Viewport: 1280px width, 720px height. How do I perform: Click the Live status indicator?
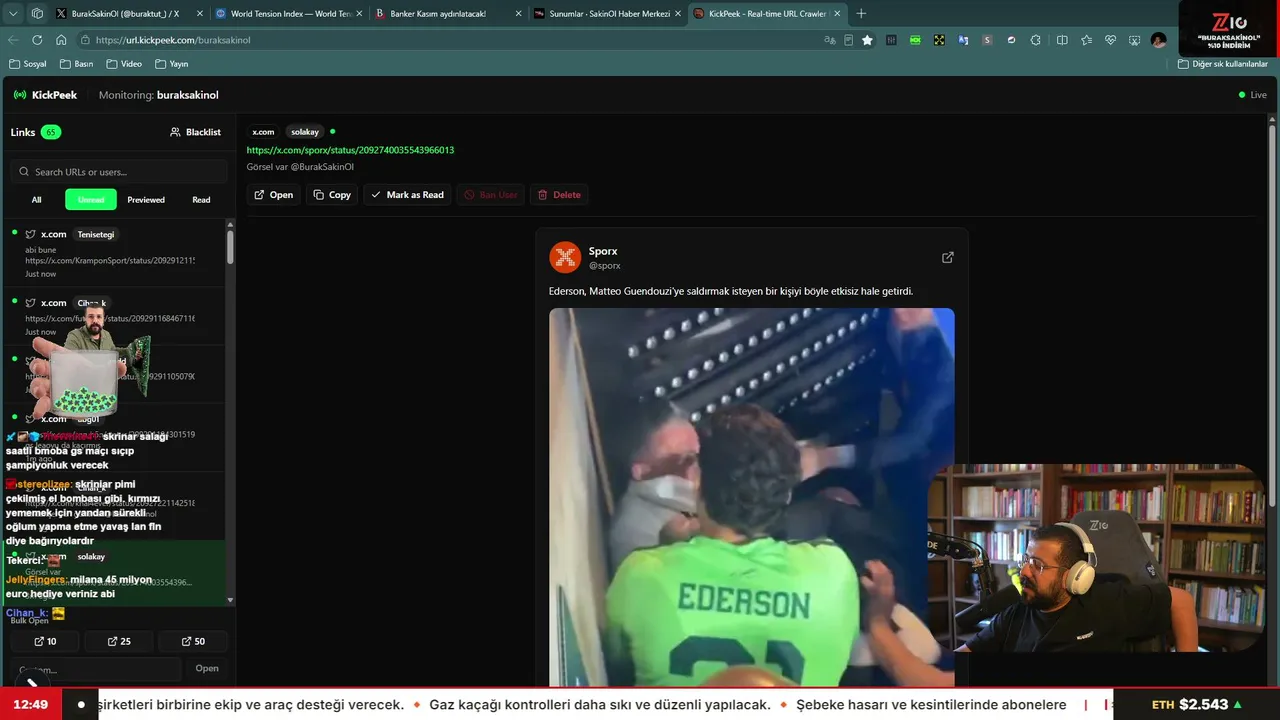[x=1252, y=95]
